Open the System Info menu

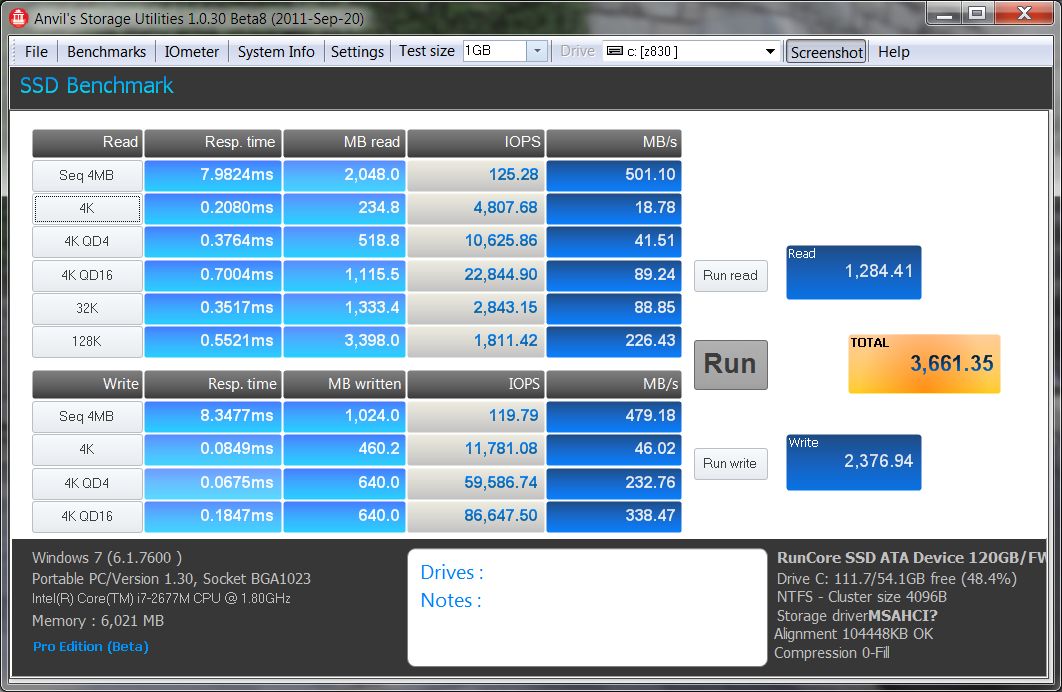click(276, 52)
